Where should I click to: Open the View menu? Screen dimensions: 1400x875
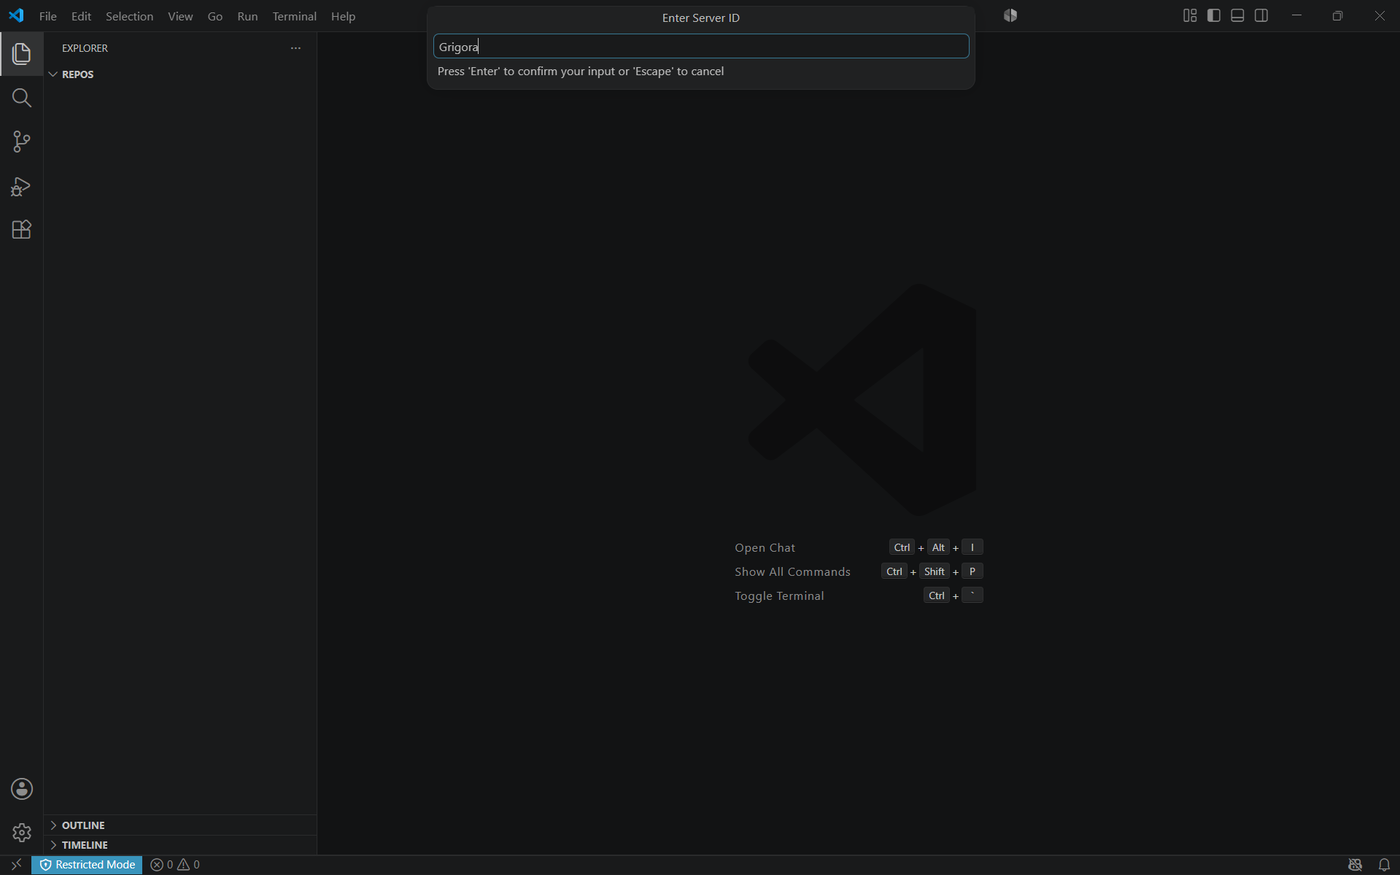pyautogui.click(x=181, y=16)
